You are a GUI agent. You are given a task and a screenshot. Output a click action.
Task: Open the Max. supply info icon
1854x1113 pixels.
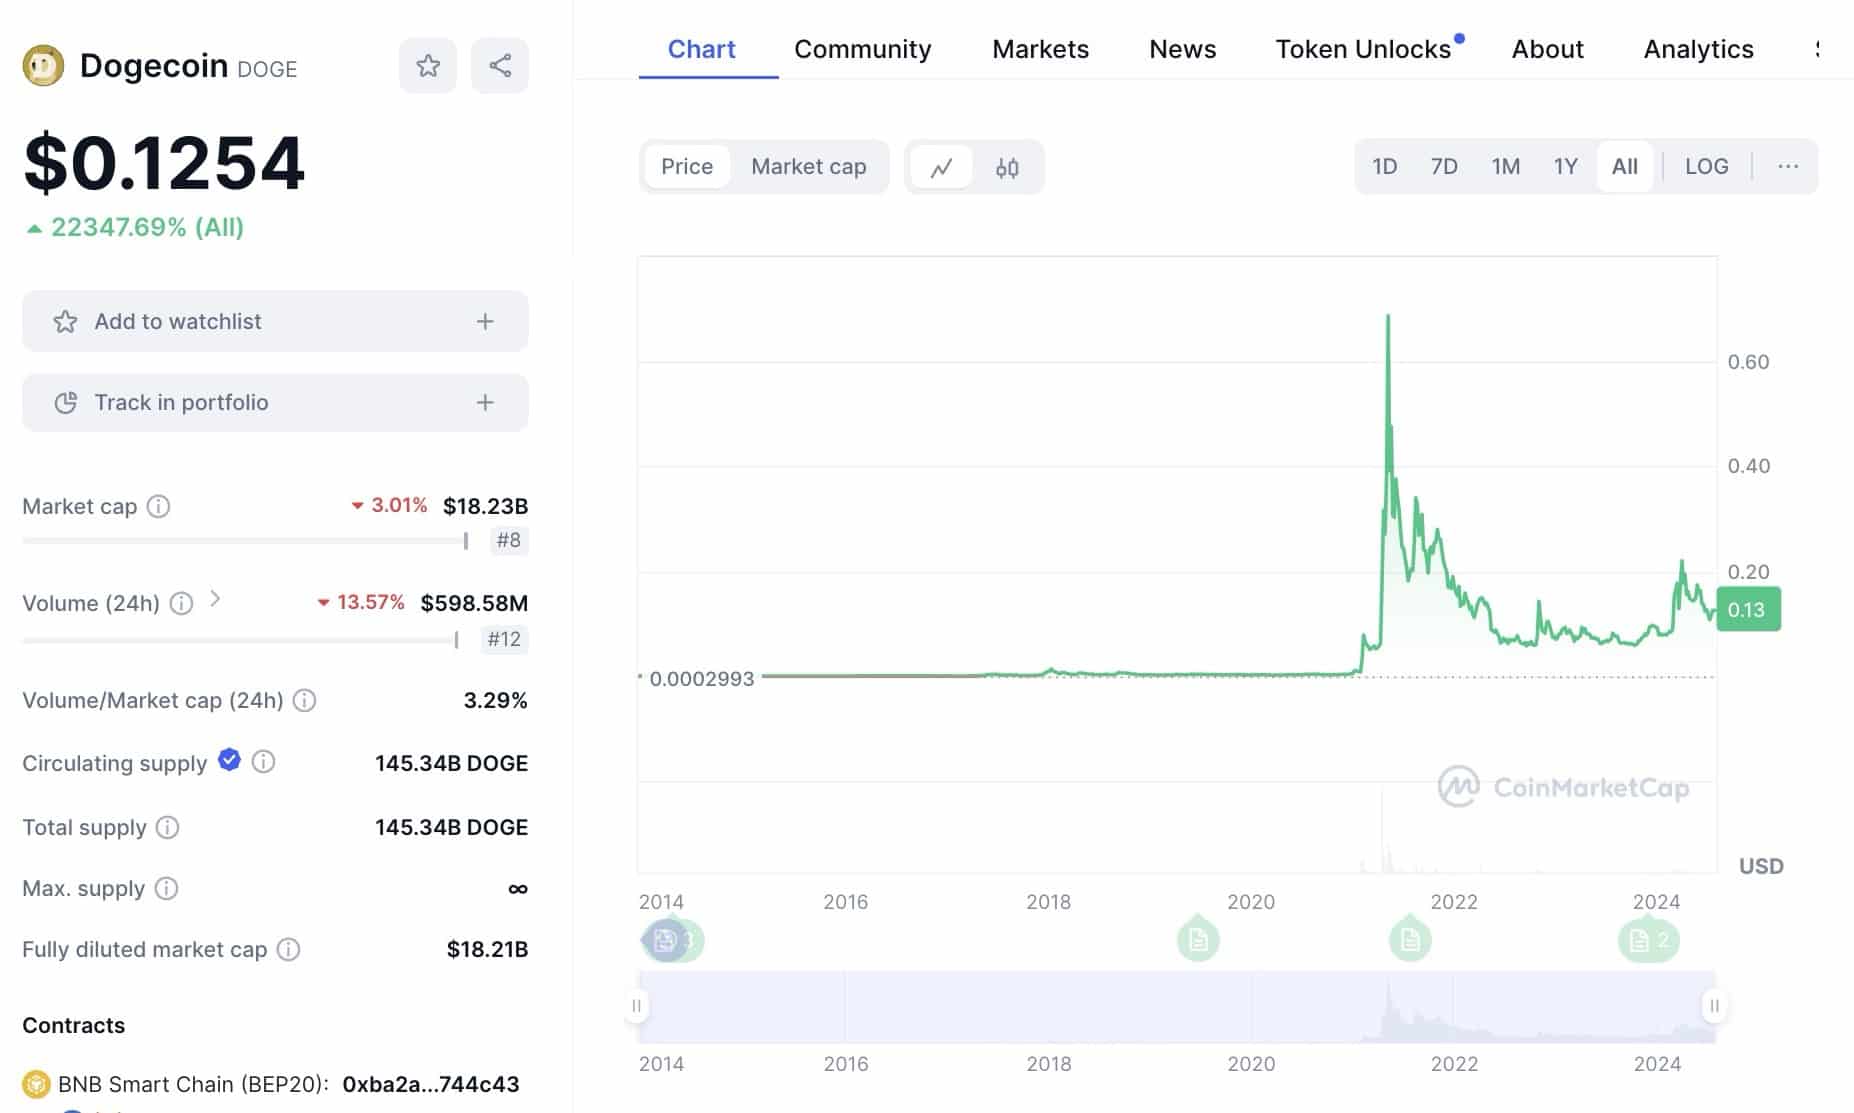pyautogui.click(x=166, y=888)
